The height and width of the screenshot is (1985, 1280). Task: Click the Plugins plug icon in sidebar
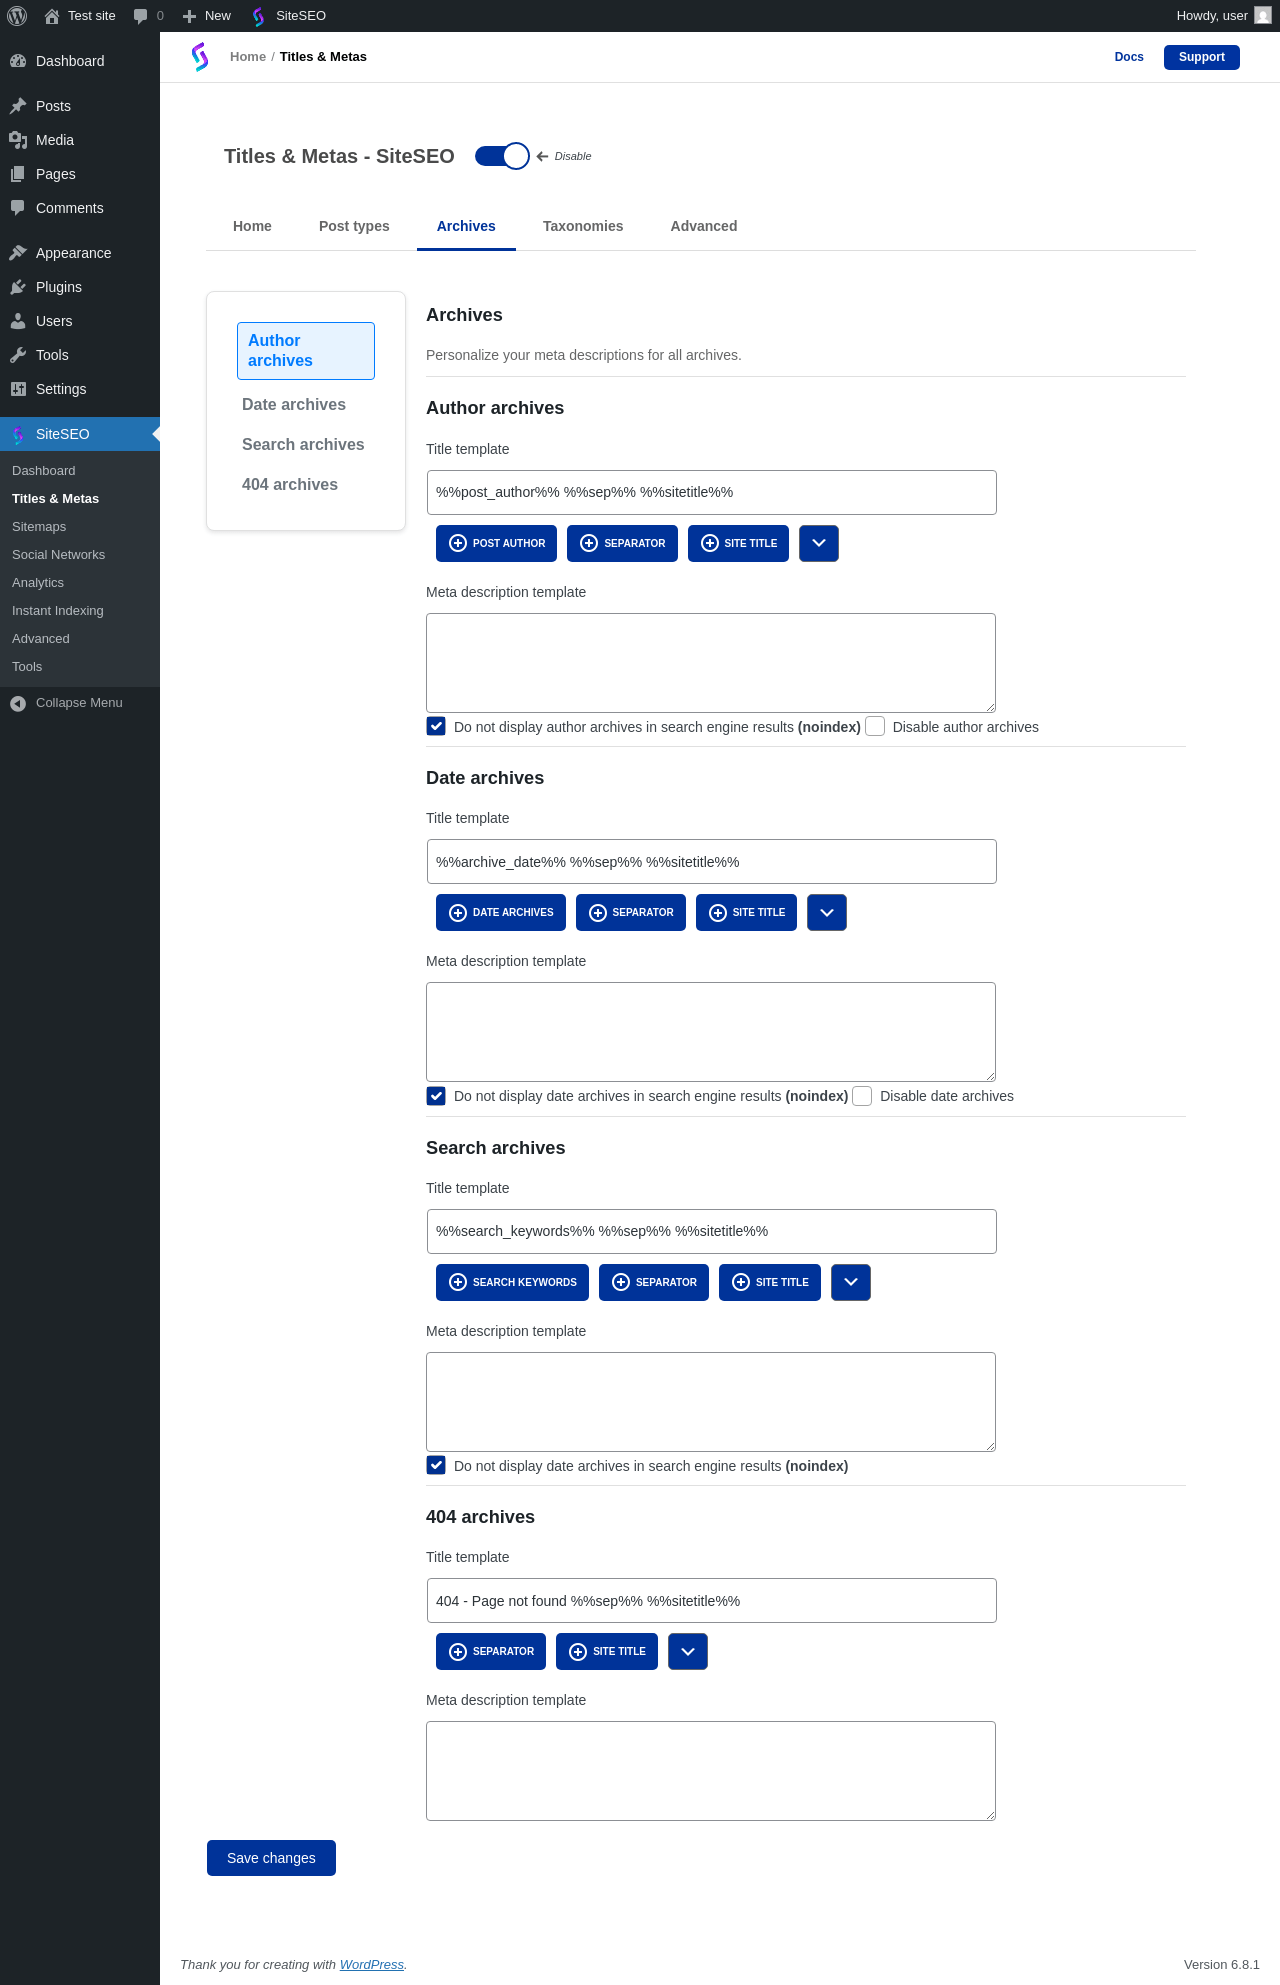point(18,287)
